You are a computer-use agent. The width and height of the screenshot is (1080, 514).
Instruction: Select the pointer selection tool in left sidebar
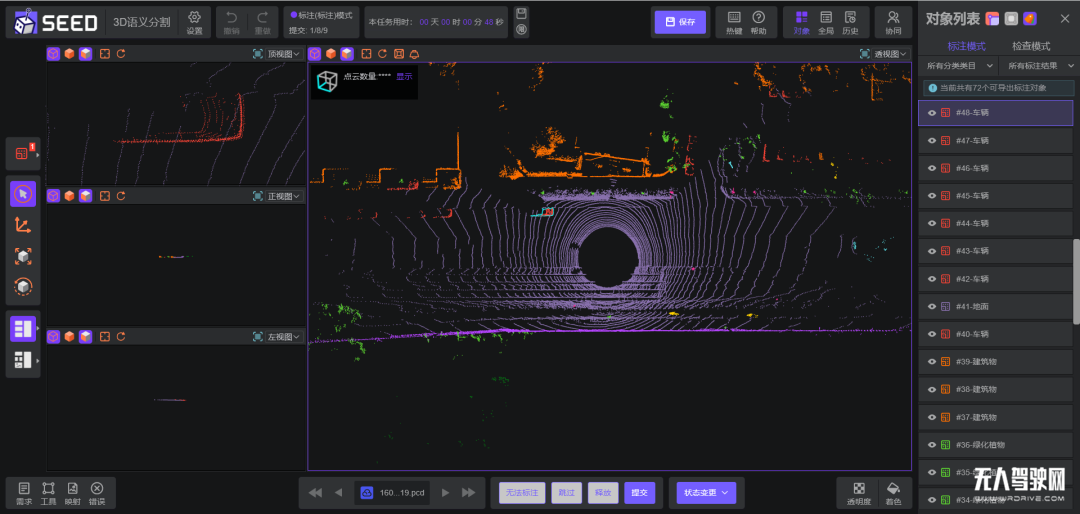(23, 194)
